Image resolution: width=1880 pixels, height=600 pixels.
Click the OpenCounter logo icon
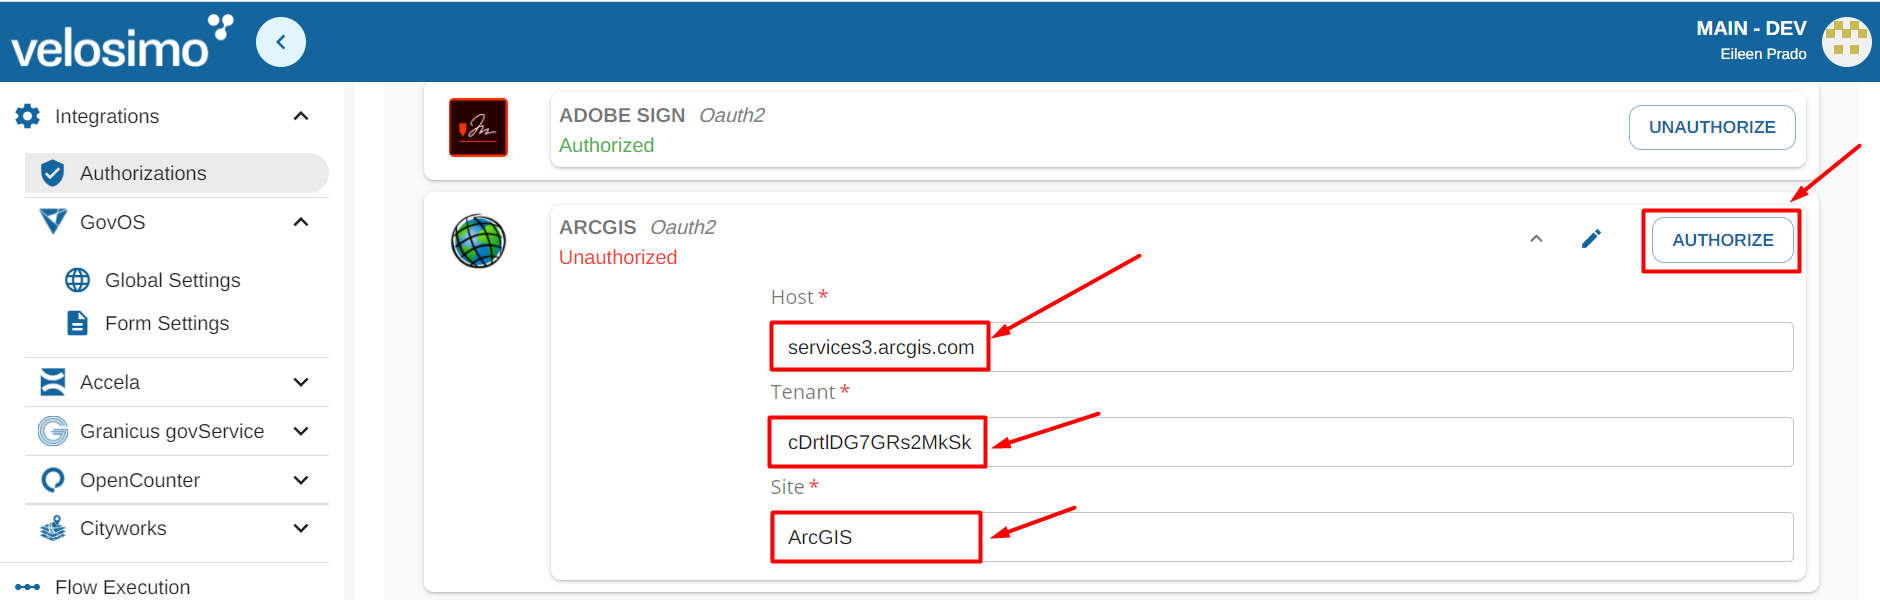click(x=53, y=480)
